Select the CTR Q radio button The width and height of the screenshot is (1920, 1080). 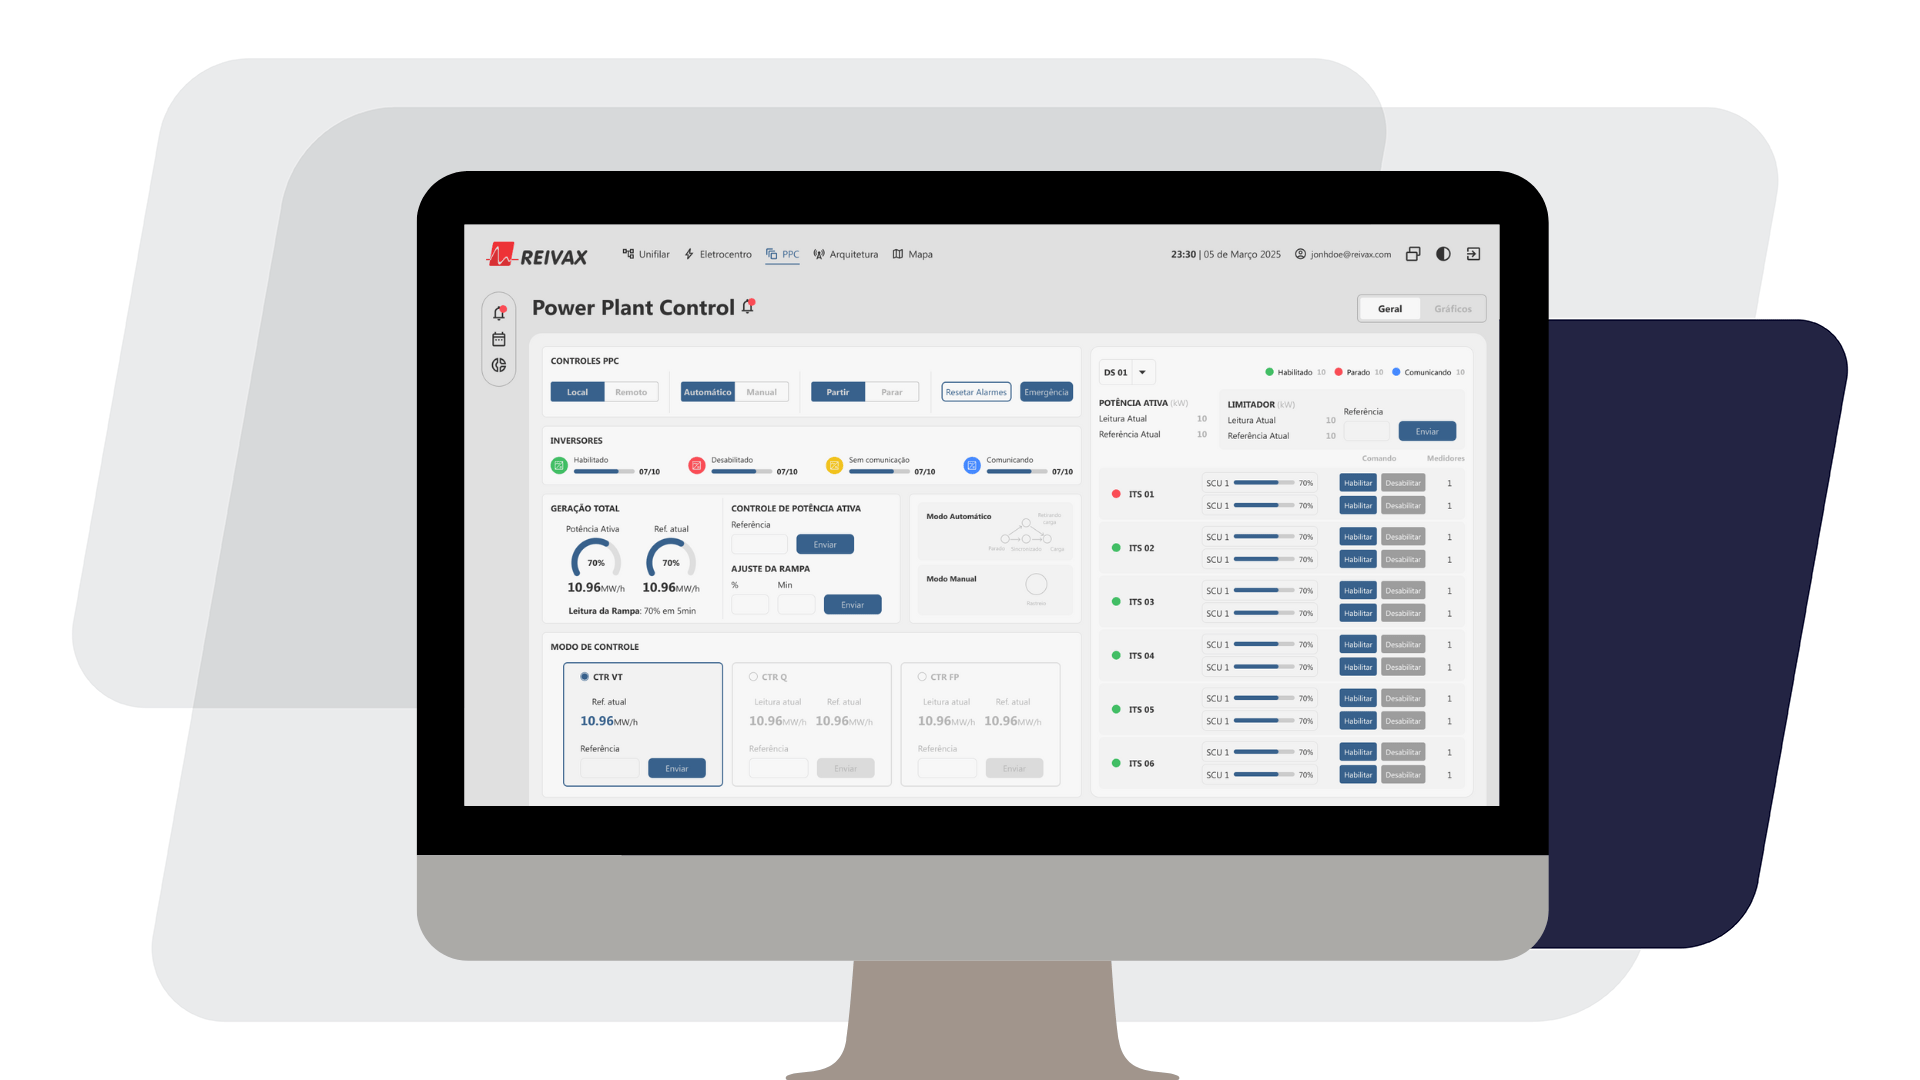[x=753, y=677]
